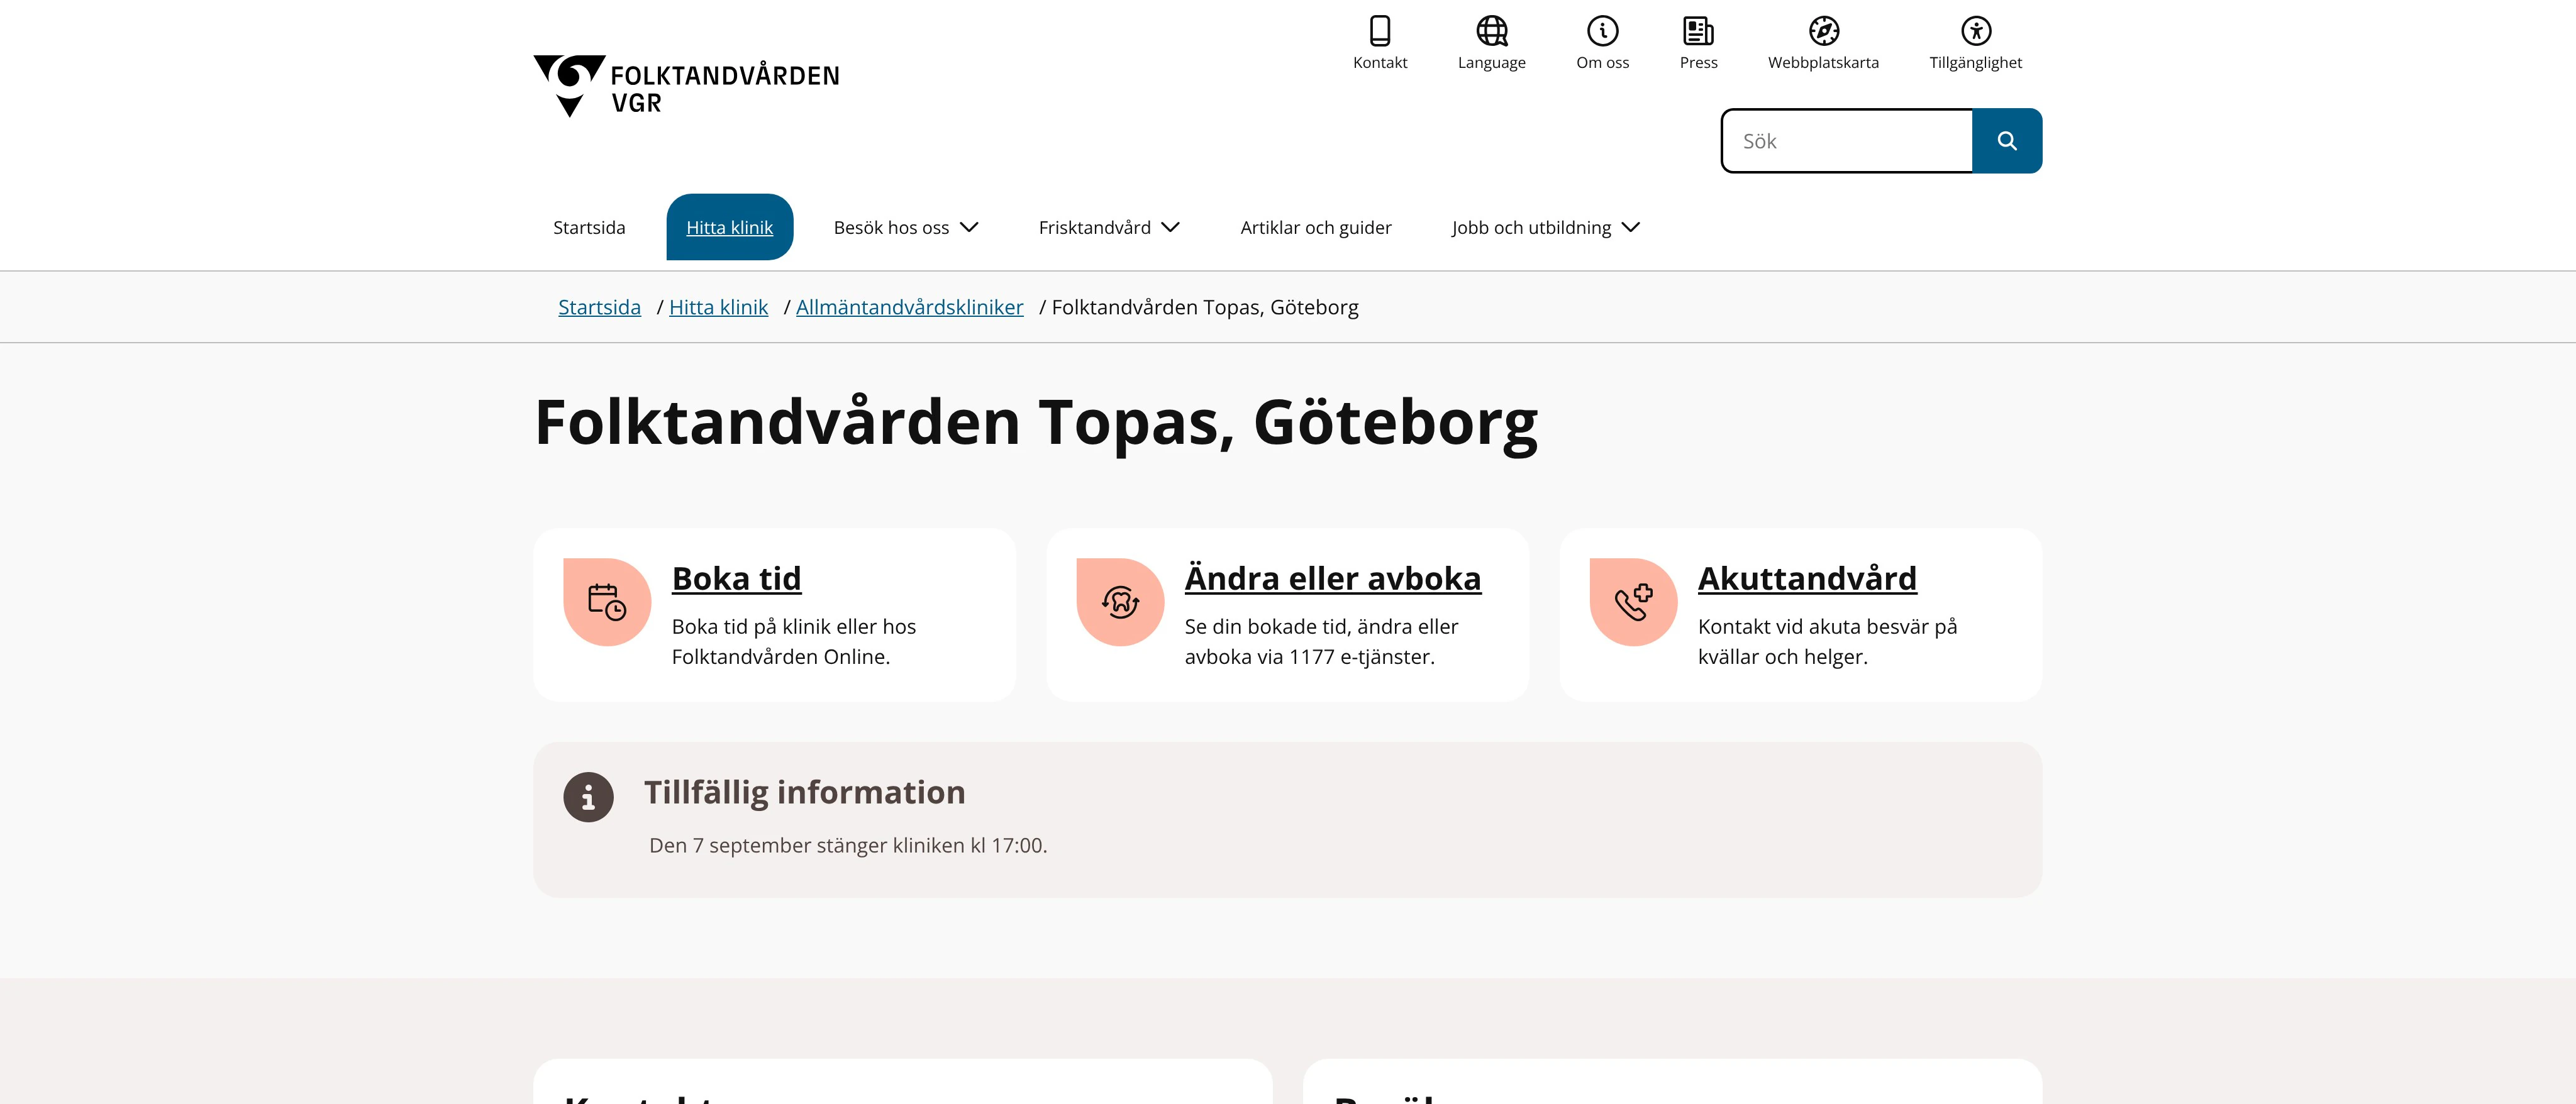Open the Boka tid link

click(x=736, y=578)
